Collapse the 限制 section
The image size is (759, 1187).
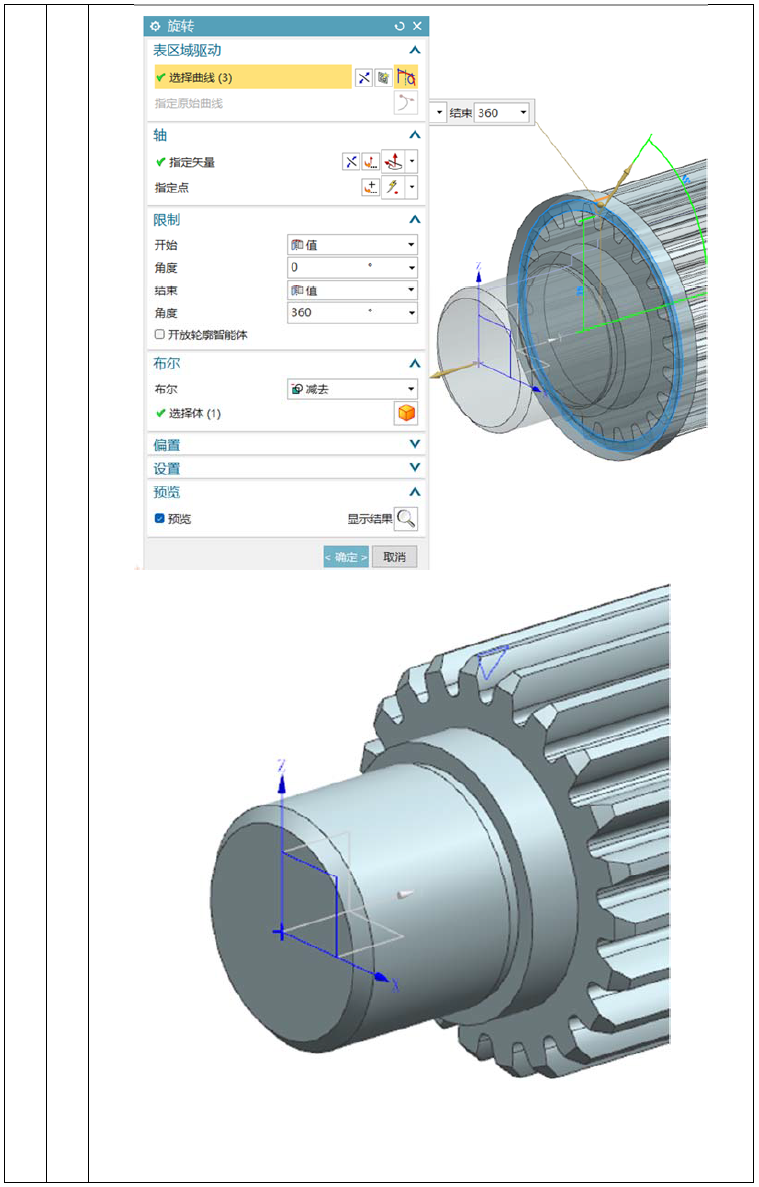pos(414,220)
